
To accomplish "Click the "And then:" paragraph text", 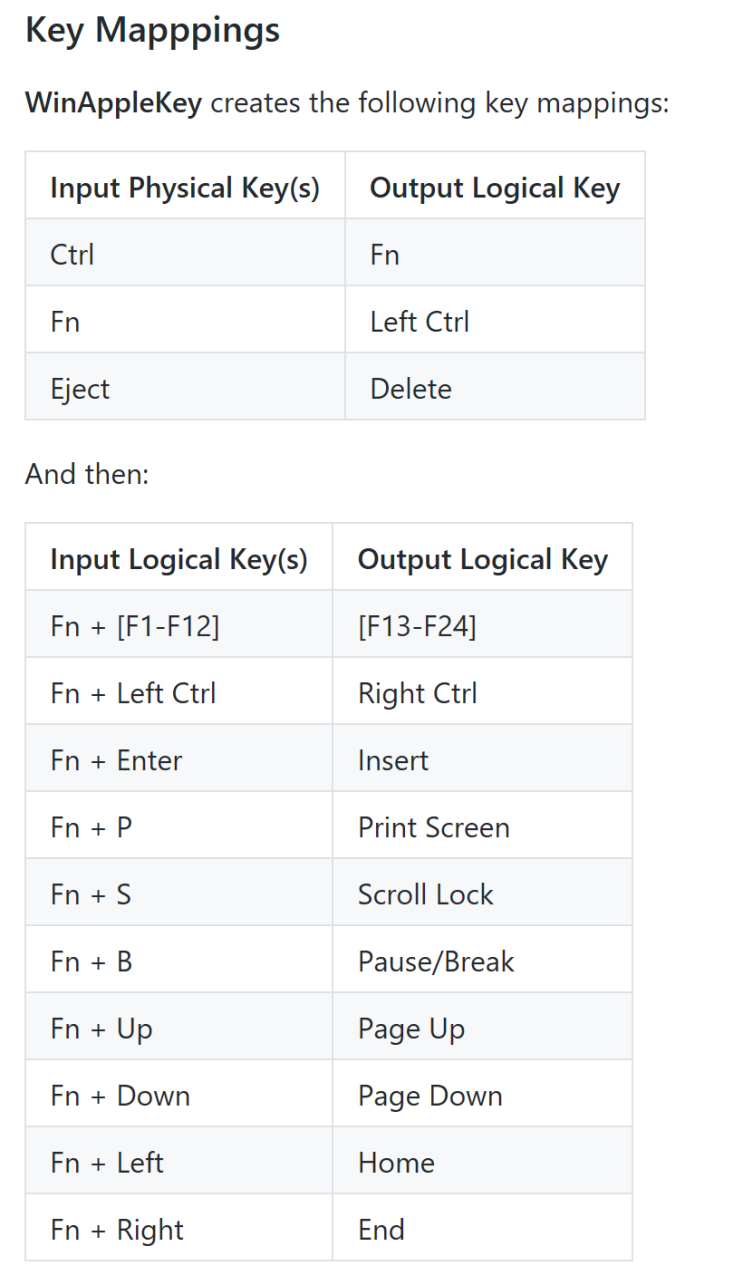I will [x=87, y=474].
